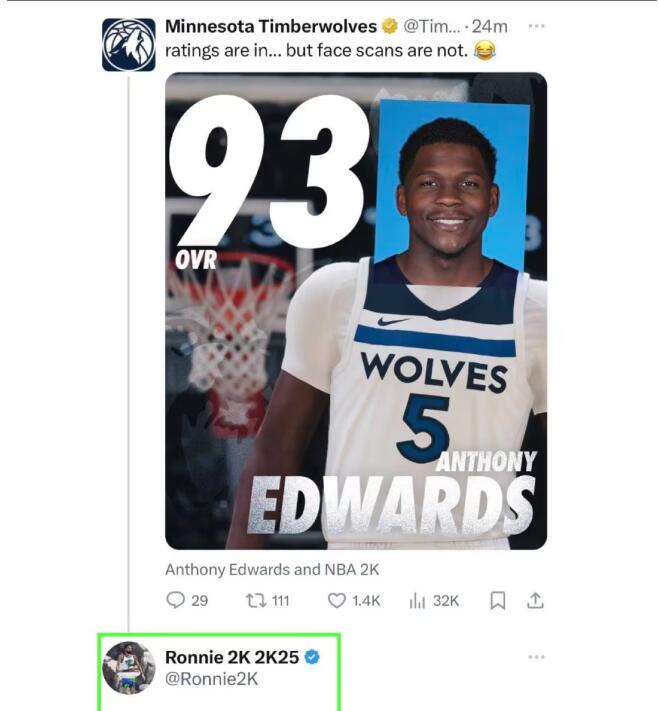Open the Timberwolves tweet's three-dot menu

[x=537, y=26]
